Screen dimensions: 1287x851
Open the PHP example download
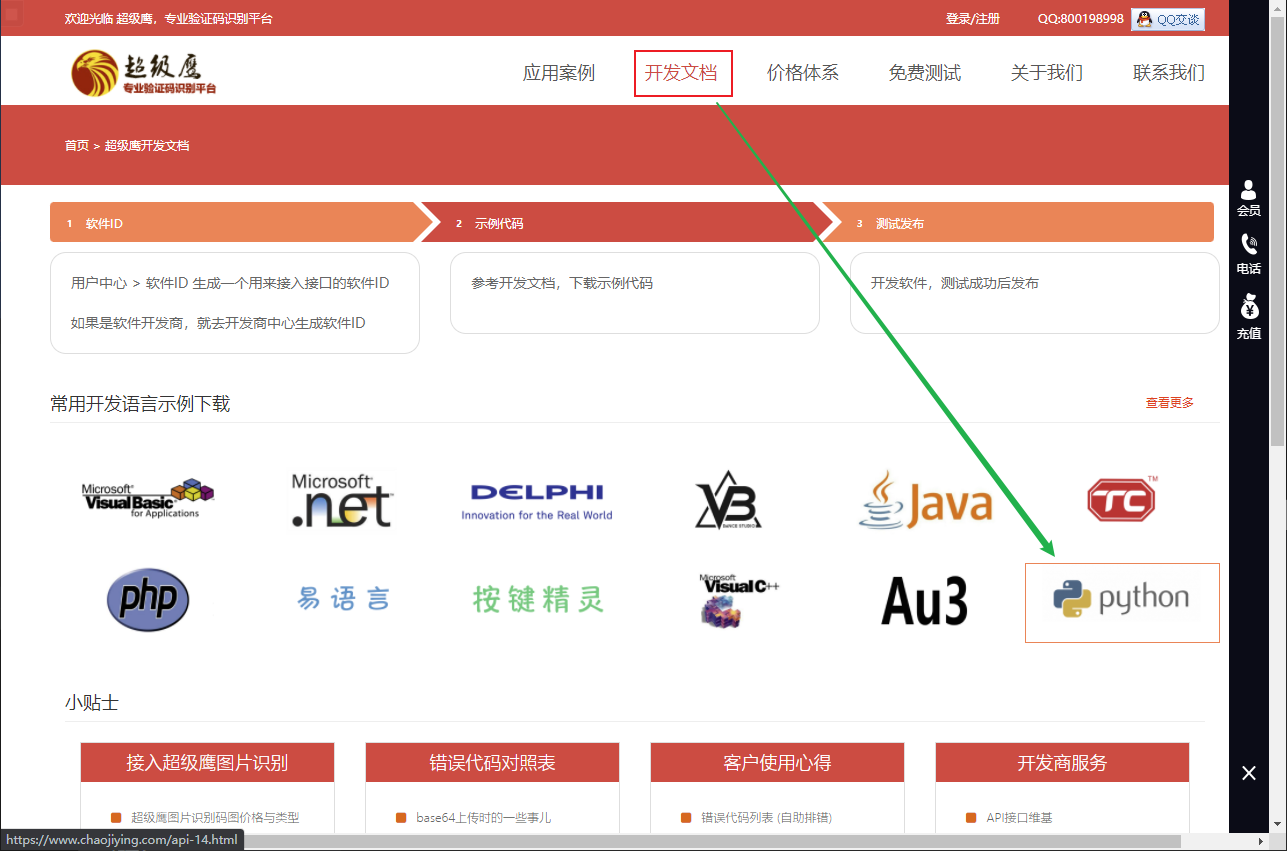[147, 599]
